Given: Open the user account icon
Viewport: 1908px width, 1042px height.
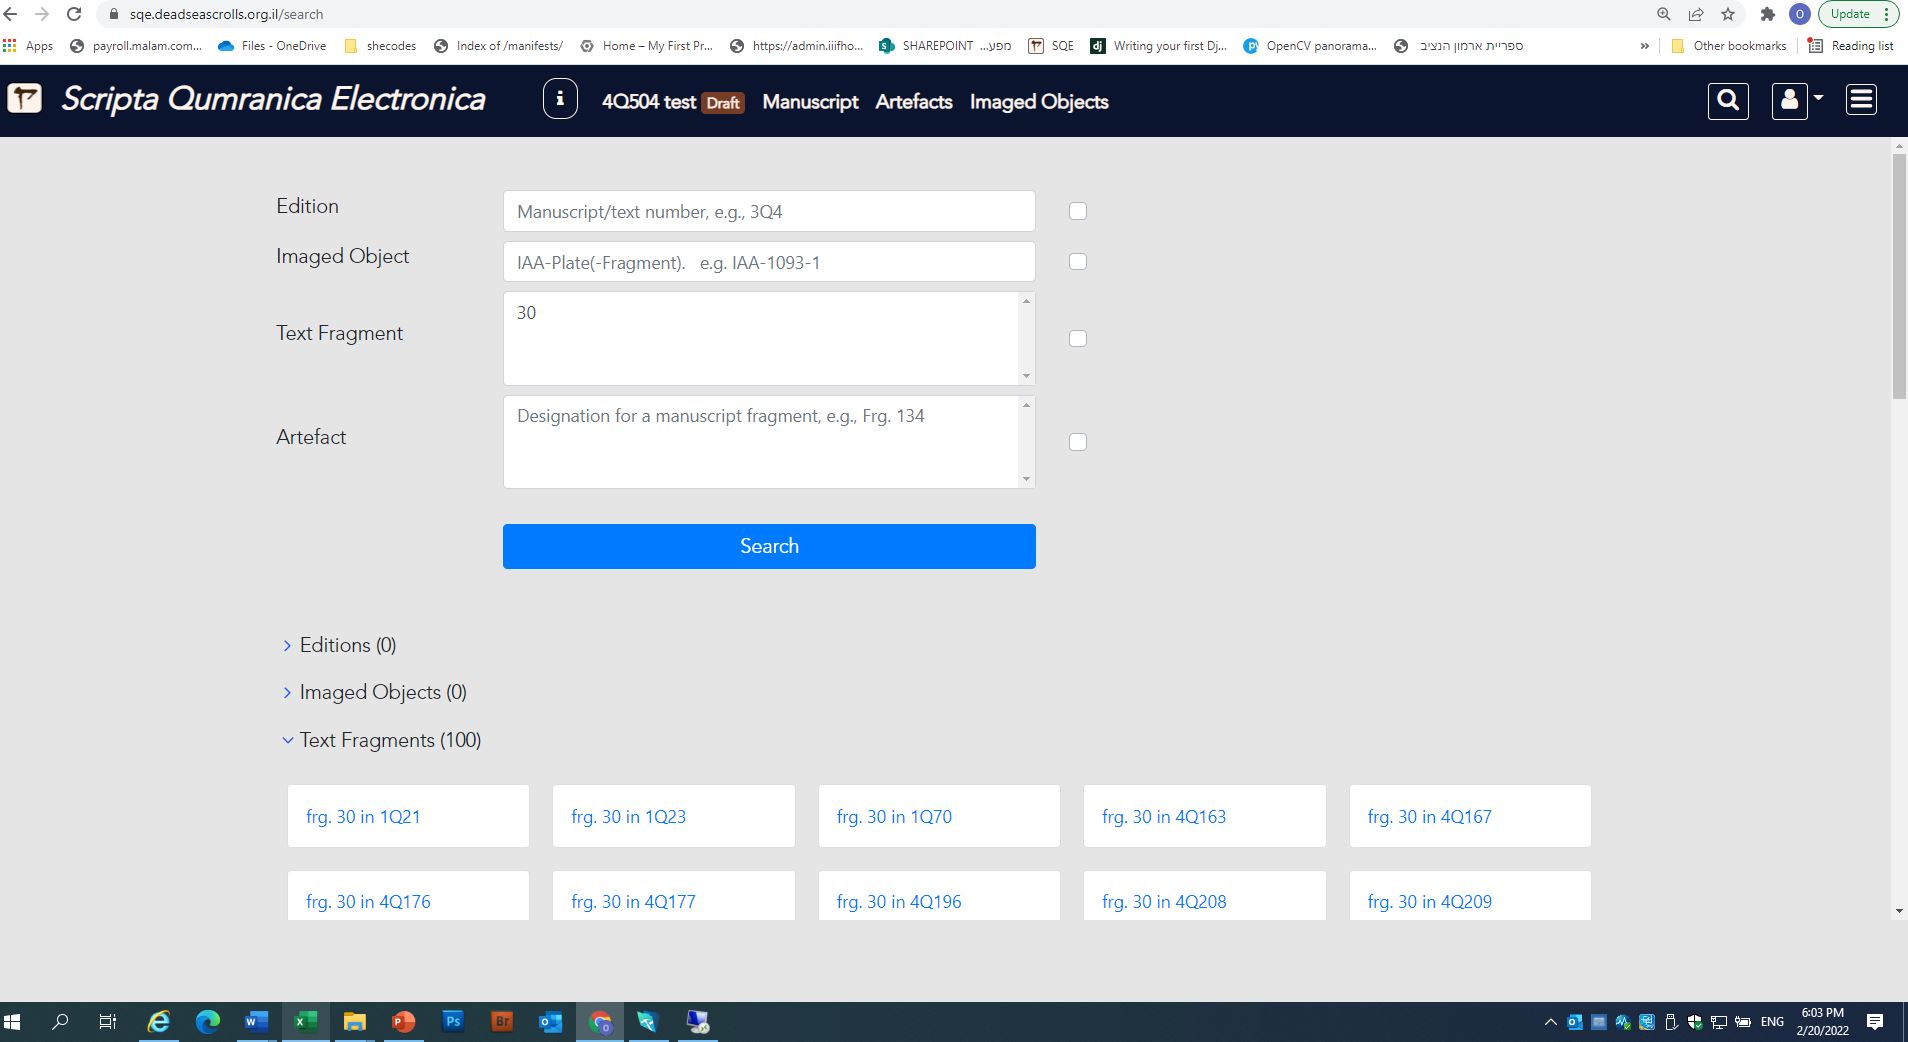Looking at the screenshot, I should click(x=1790, y=100).
